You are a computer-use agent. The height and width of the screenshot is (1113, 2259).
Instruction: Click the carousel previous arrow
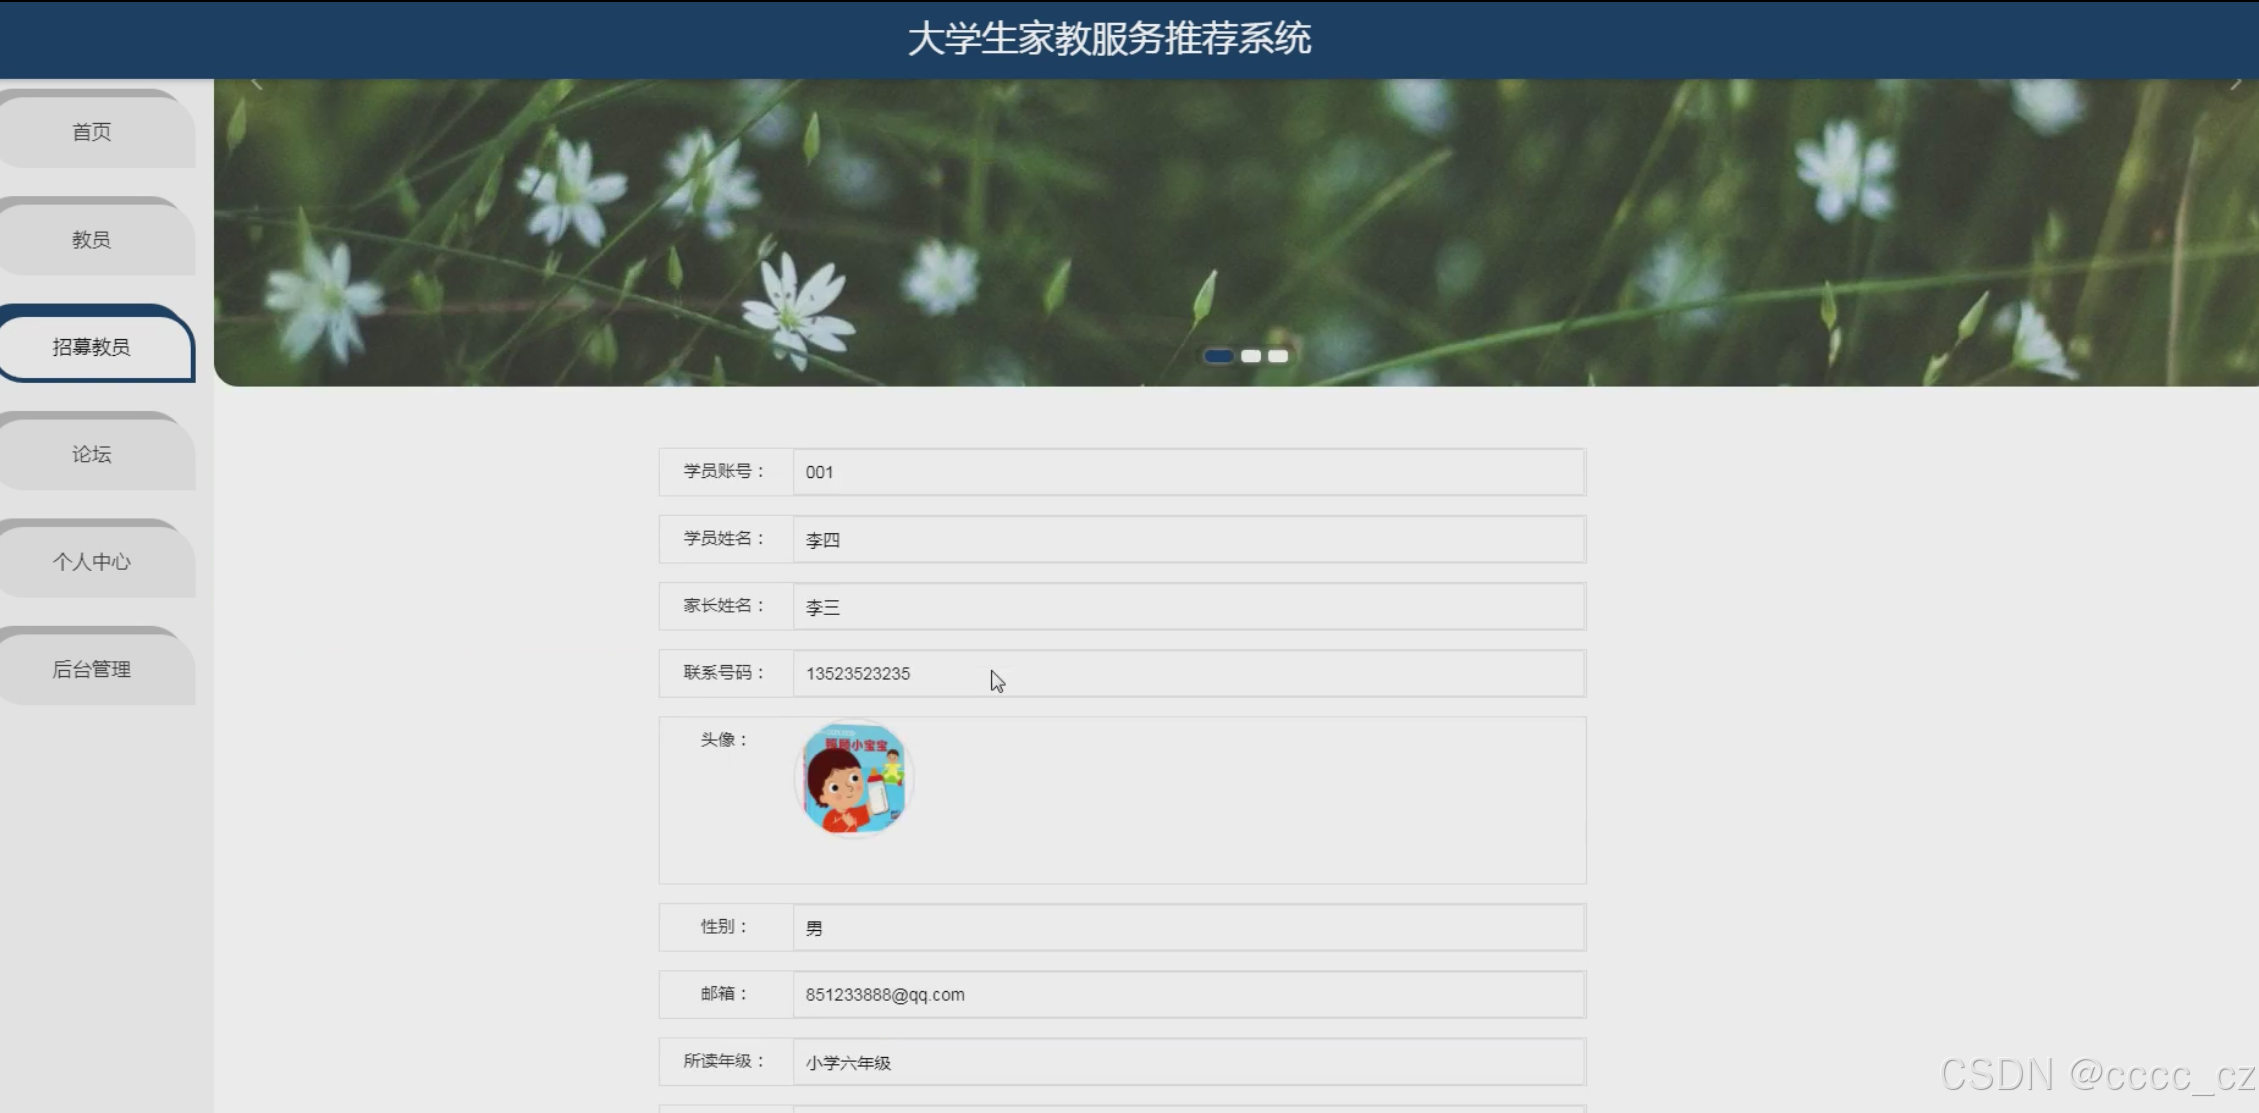[256, 86]
